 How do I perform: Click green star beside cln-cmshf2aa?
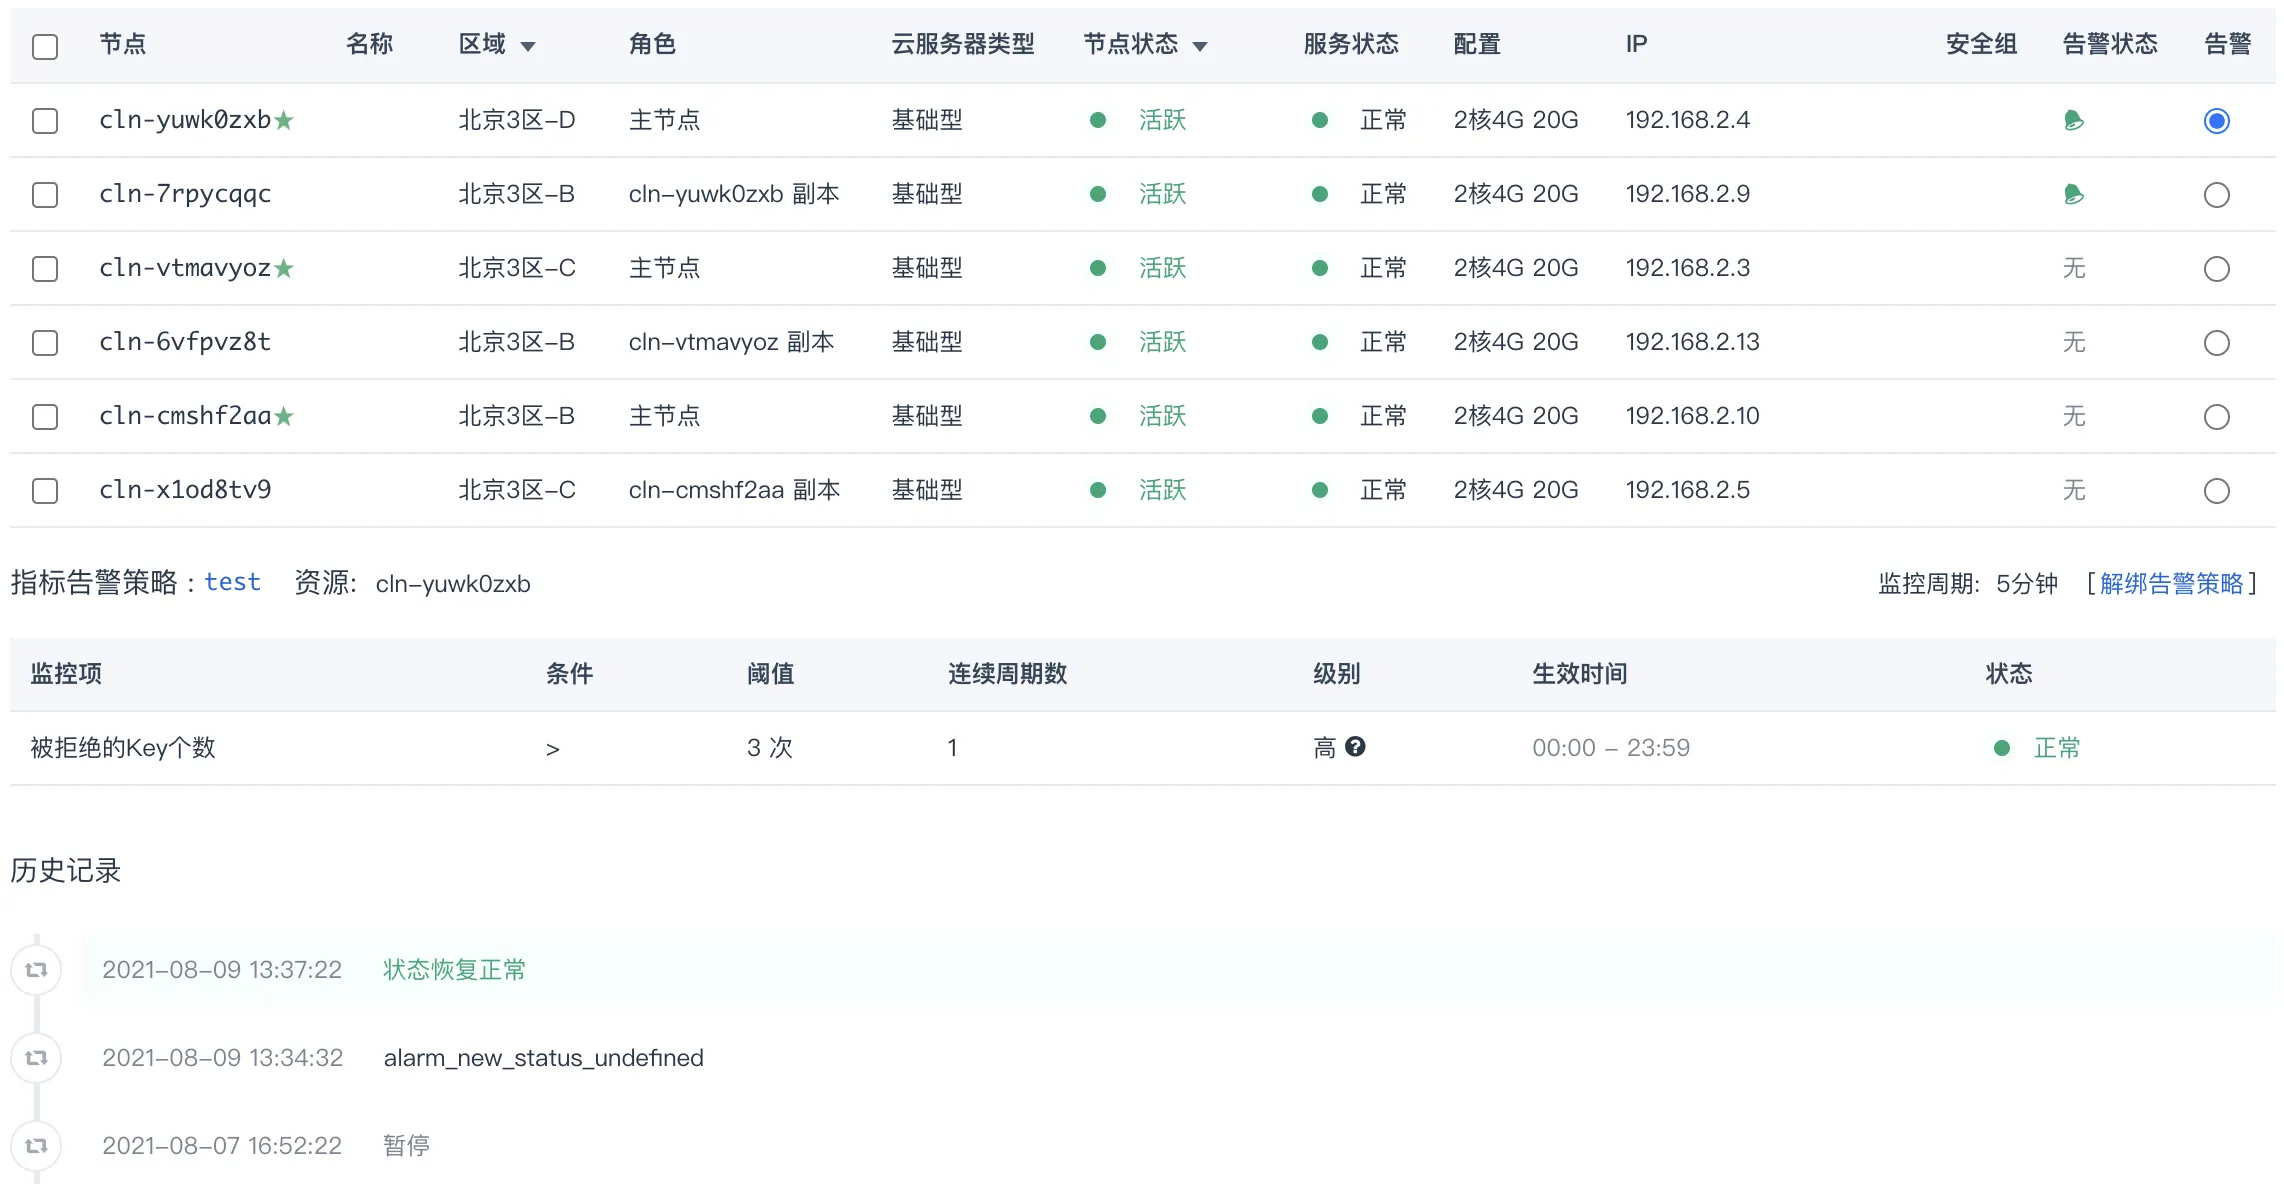point(284,416)
